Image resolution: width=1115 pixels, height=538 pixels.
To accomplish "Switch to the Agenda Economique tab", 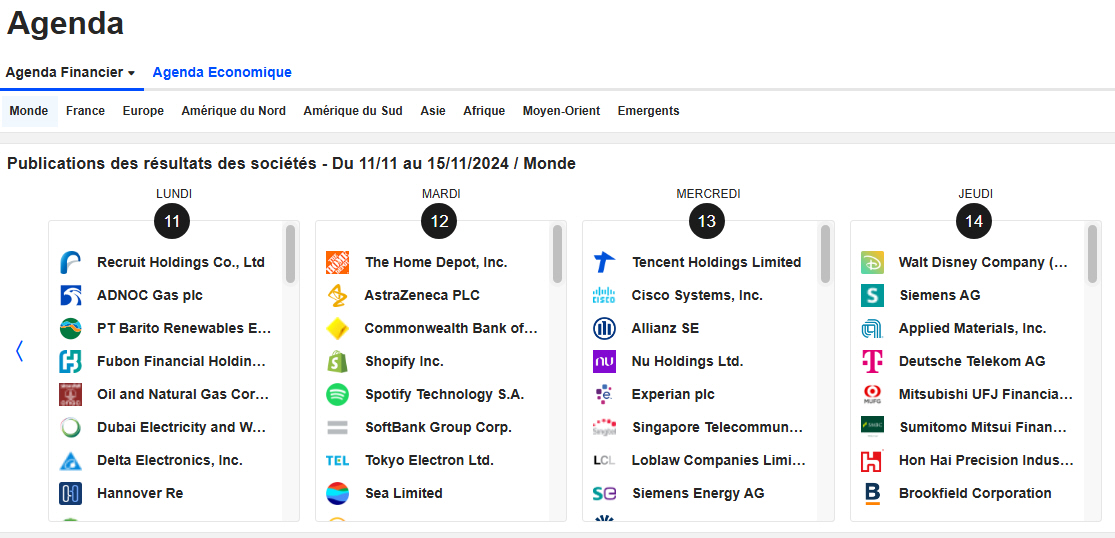I will [222, 73].
